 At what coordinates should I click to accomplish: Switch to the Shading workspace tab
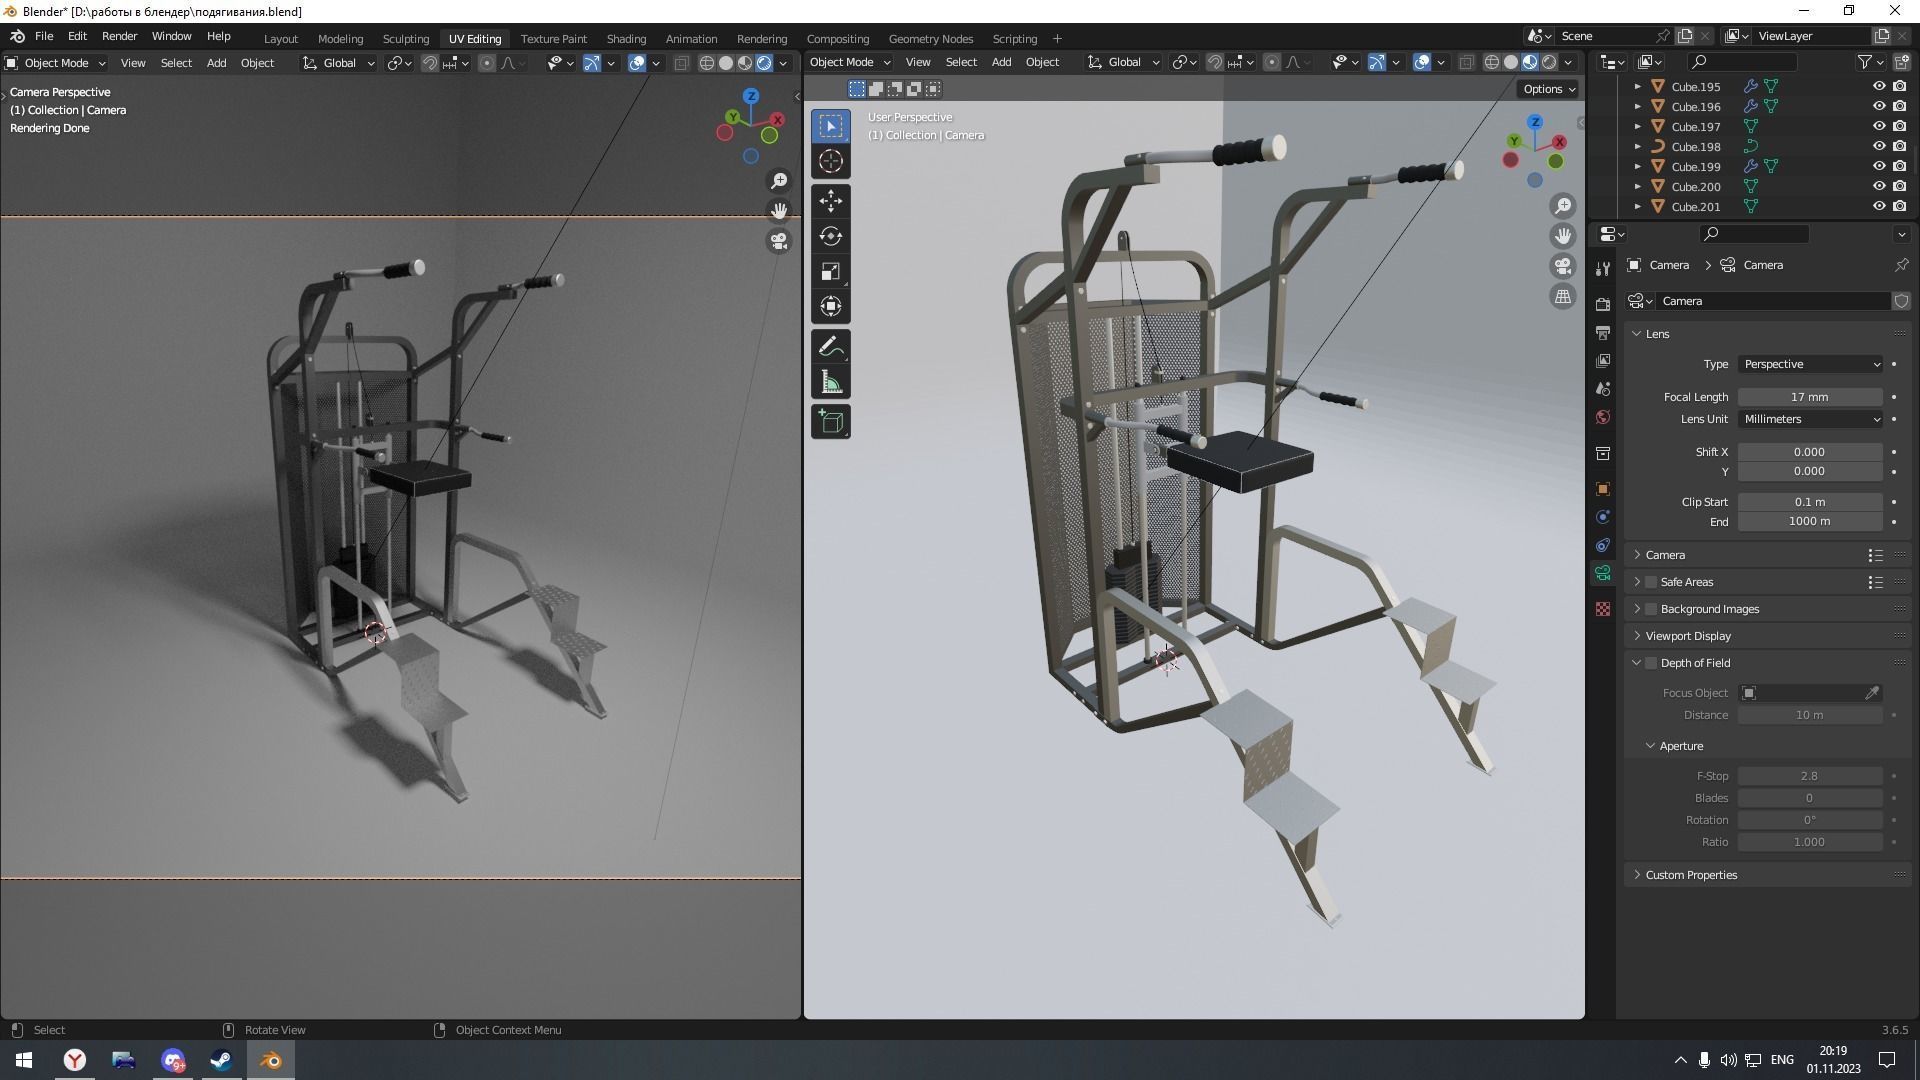[x=626, y=39]
